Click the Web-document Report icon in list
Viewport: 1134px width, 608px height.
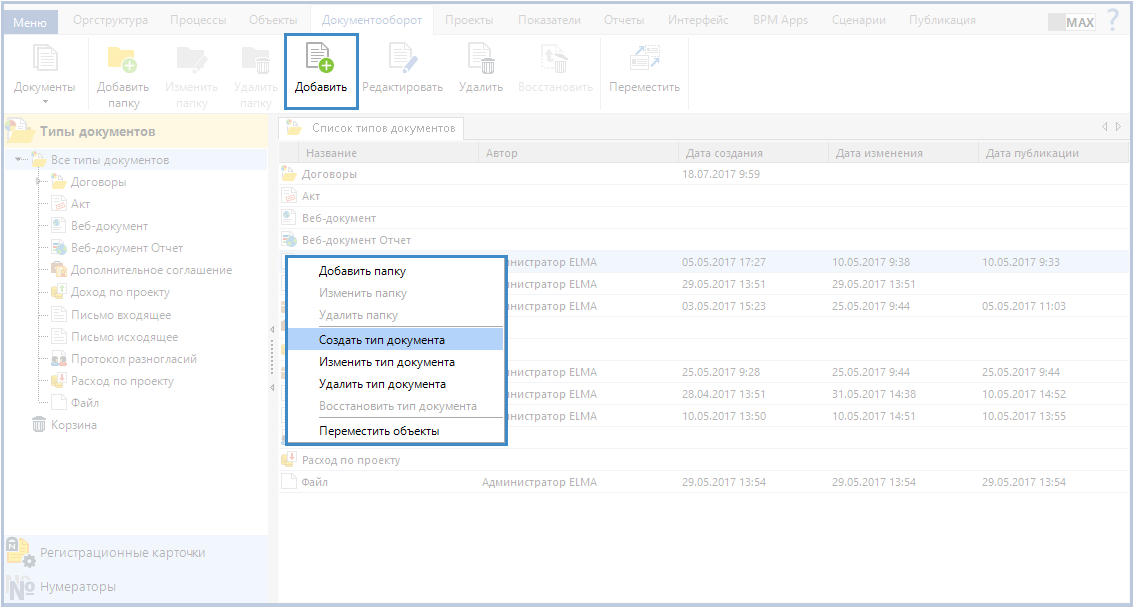pyautogui.click(x=290, y=240)
